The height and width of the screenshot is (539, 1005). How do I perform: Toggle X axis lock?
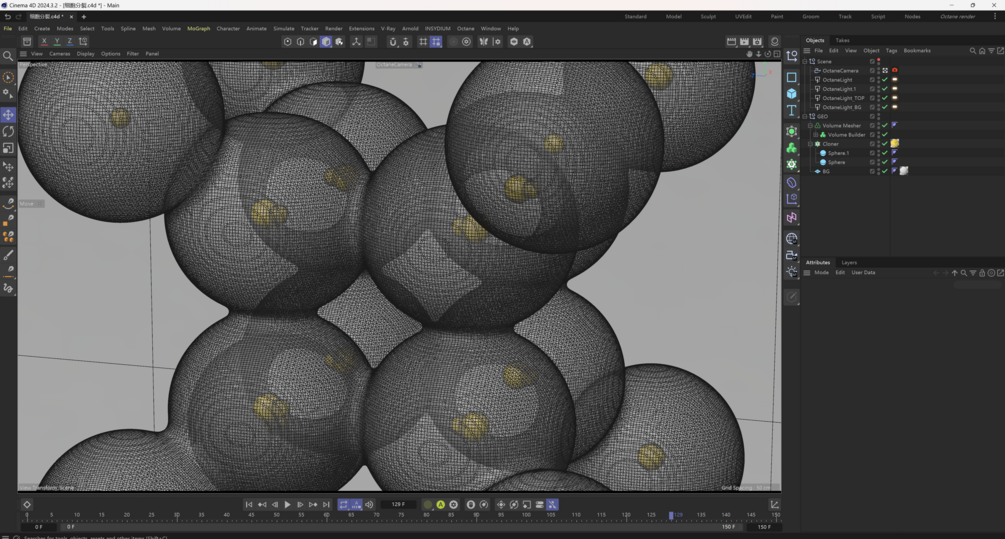point(44,42)
